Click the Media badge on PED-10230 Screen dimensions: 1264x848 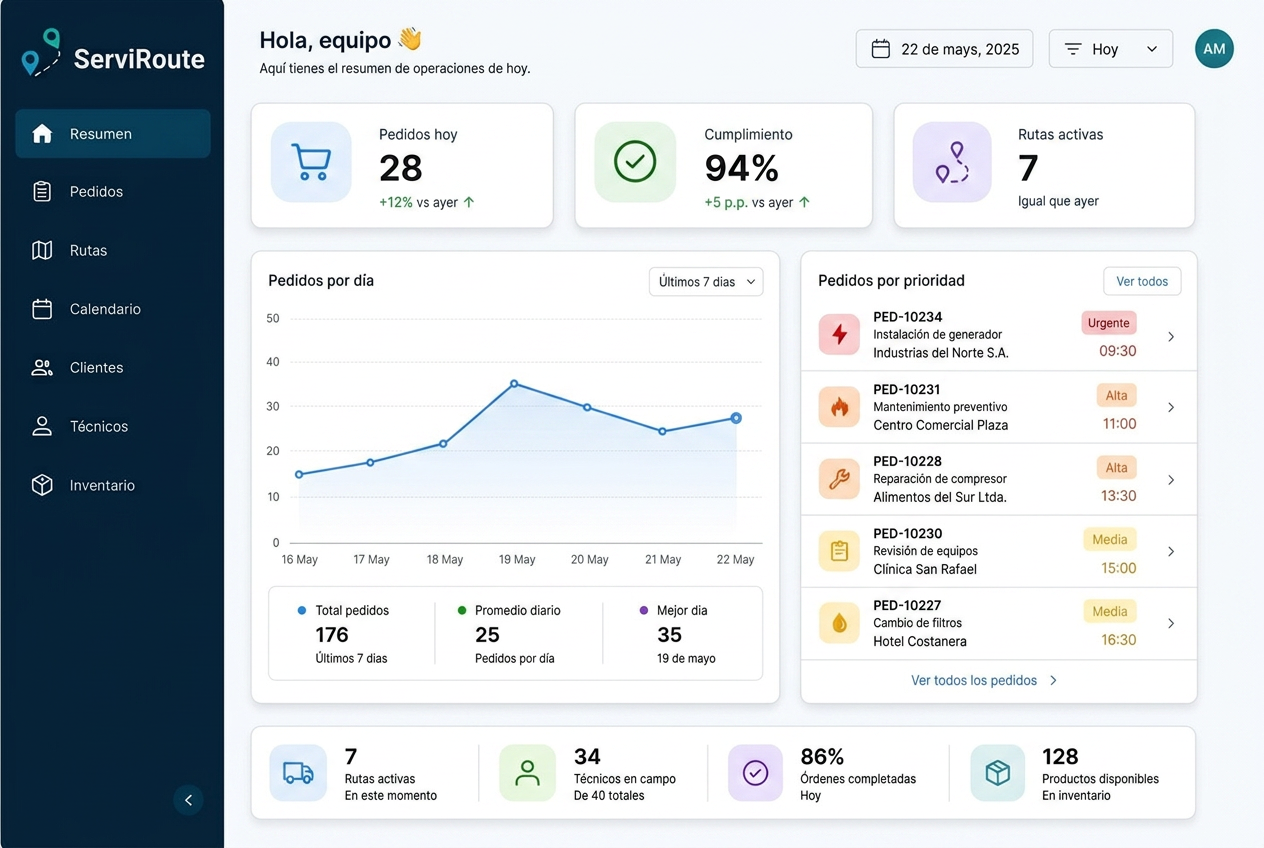[x=1110, y=539]
